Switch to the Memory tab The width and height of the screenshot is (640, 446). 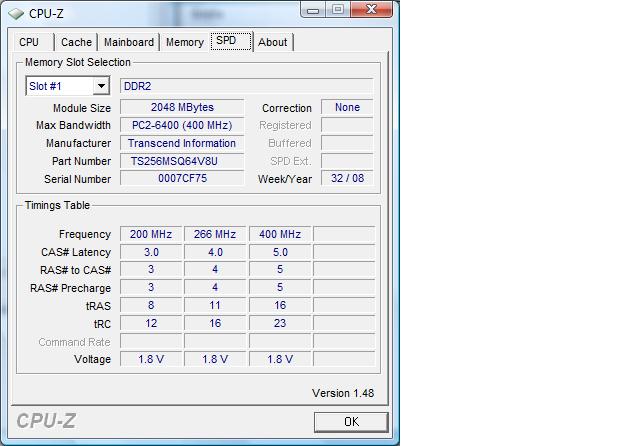[x=184, y=42]
